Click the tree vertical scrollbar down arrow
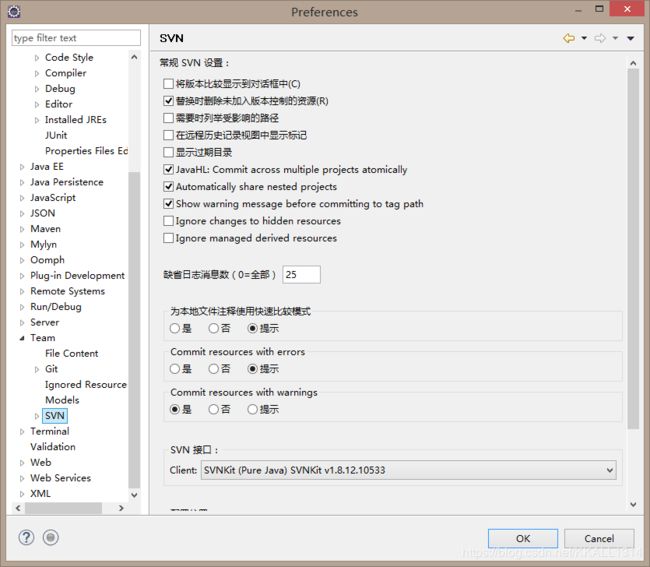650x567 pixels. click(x=134, y=495)
